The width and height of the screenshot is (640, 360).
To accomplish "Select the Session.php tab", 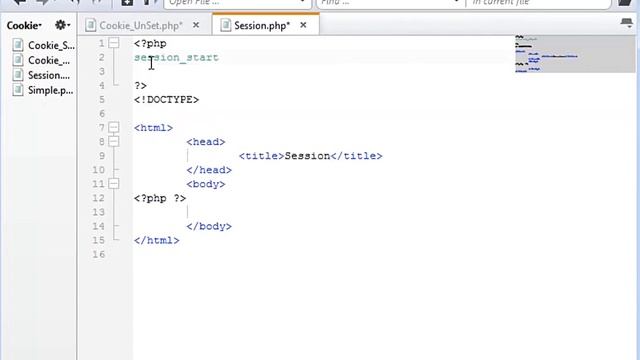I will 262,25.
